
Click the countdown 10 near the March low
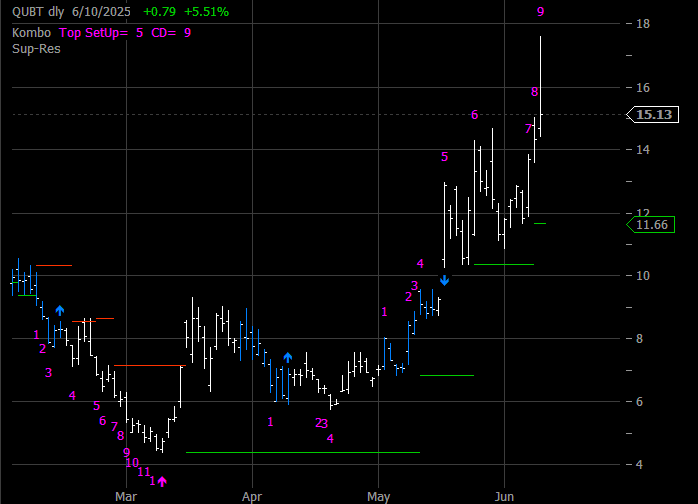132,463
